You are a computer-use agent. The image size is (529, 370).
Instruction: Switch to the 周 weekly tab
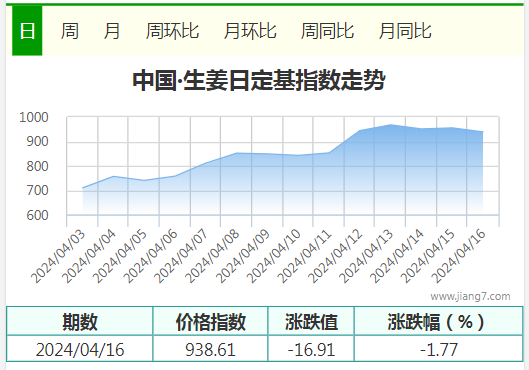coord(70,31)
